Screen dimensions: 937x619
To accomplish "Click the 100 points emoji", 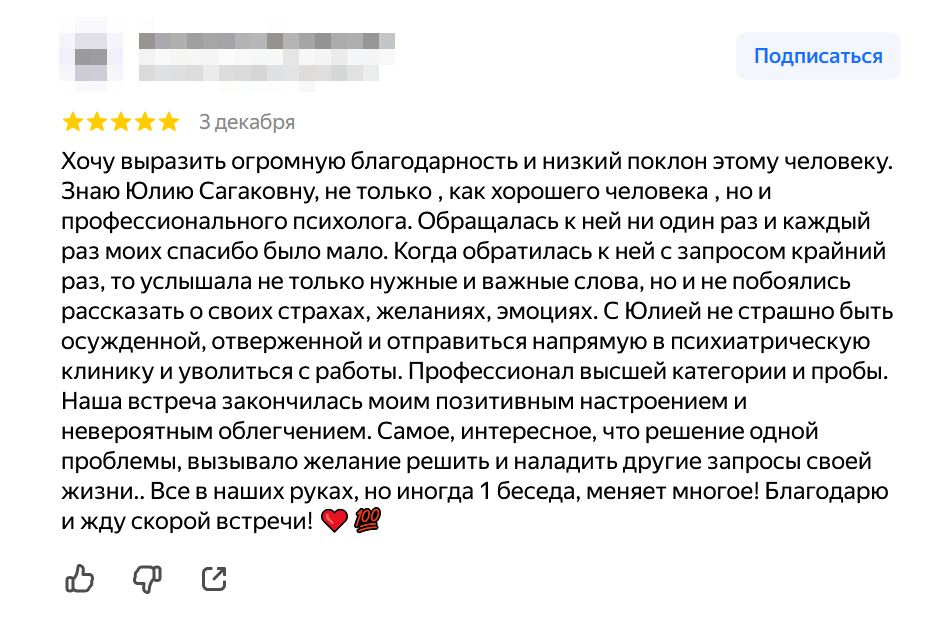I will 368,521.
